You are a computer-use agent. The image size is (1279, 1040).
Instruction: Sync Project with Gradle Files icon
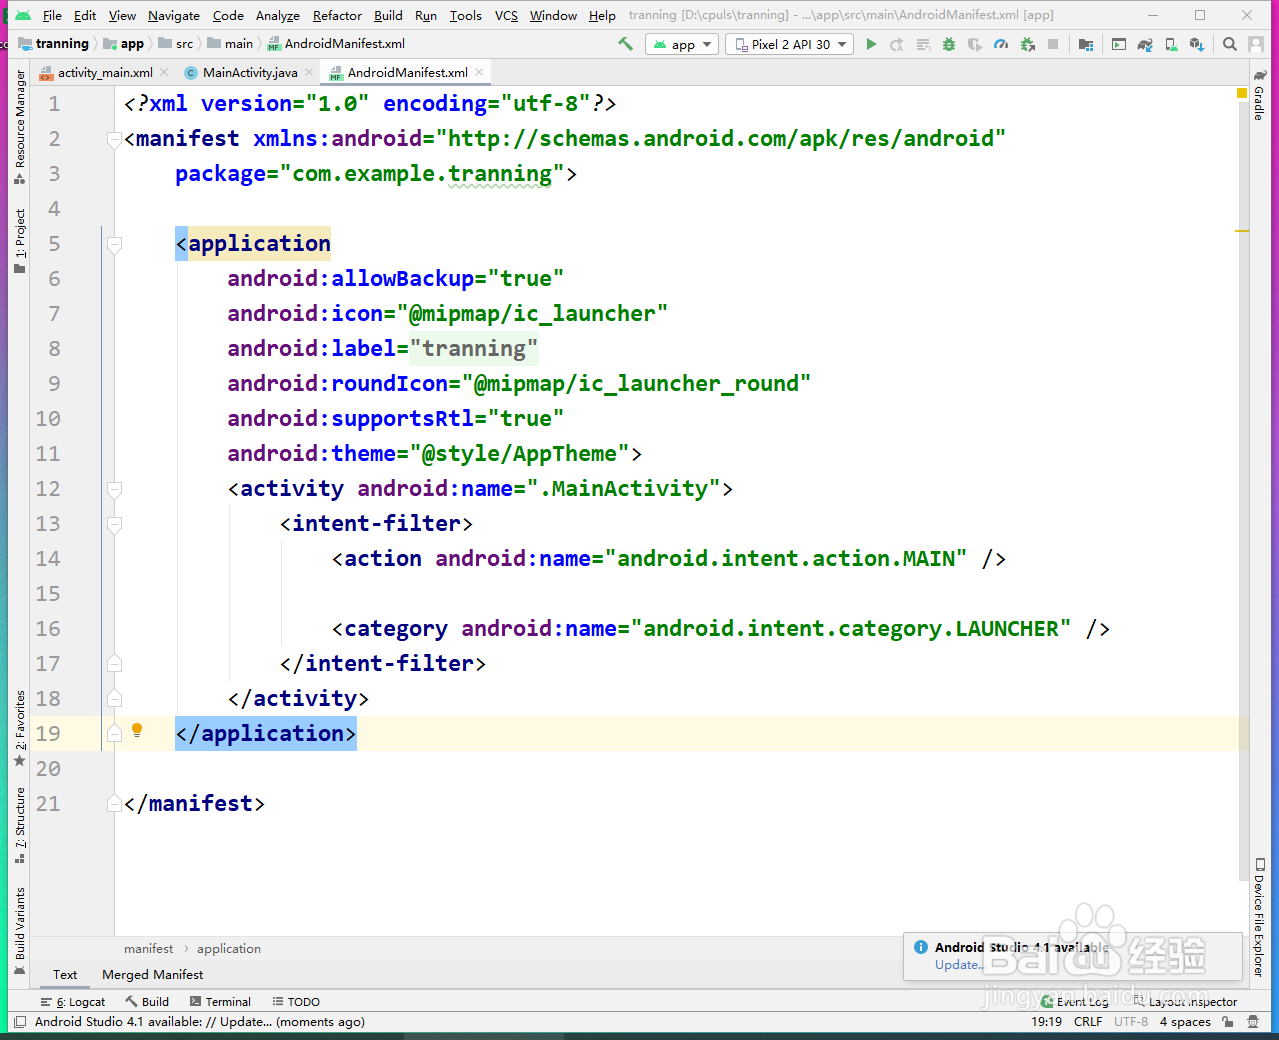[x=1145, y=44]
